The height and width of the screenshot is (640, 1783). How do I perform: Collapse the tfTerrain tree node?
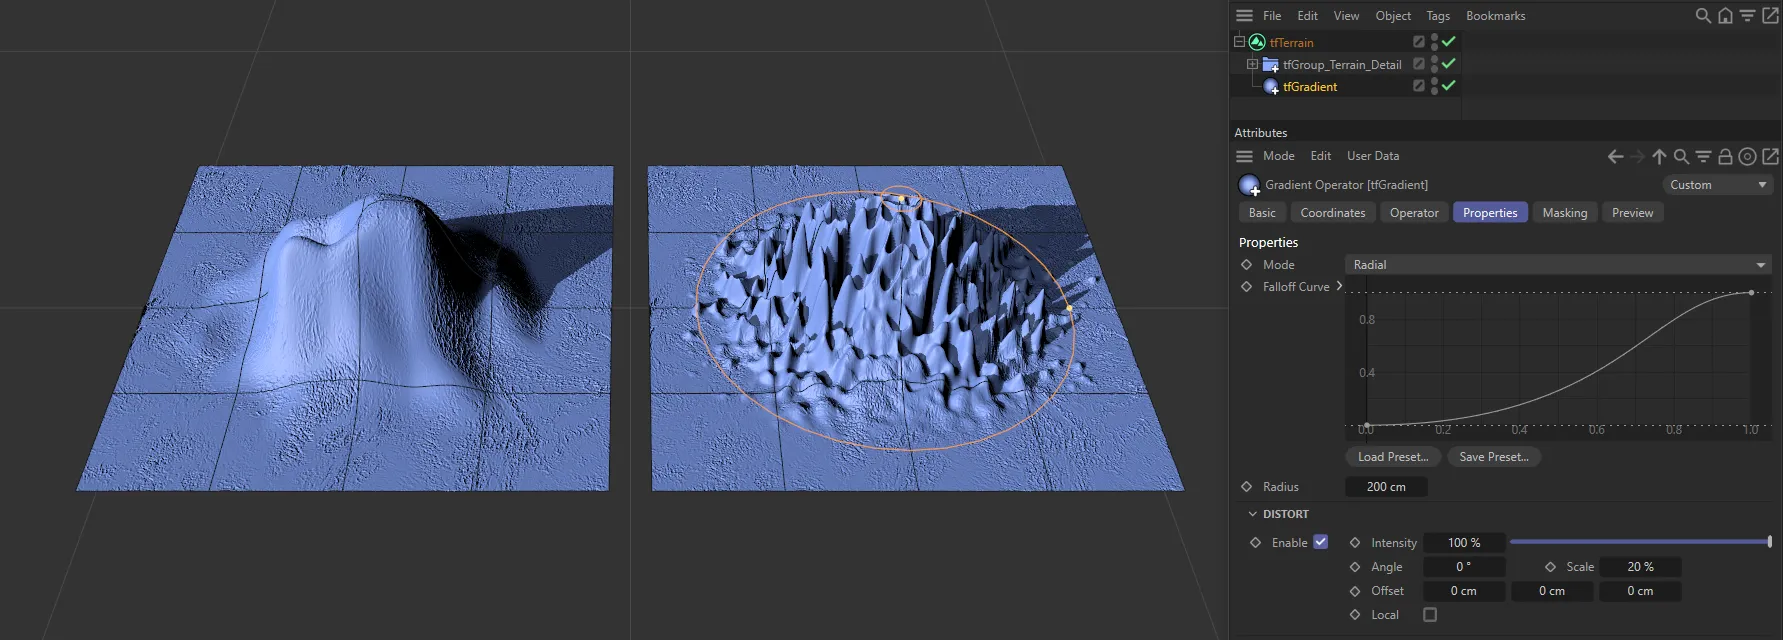(x=1239, y=42)
